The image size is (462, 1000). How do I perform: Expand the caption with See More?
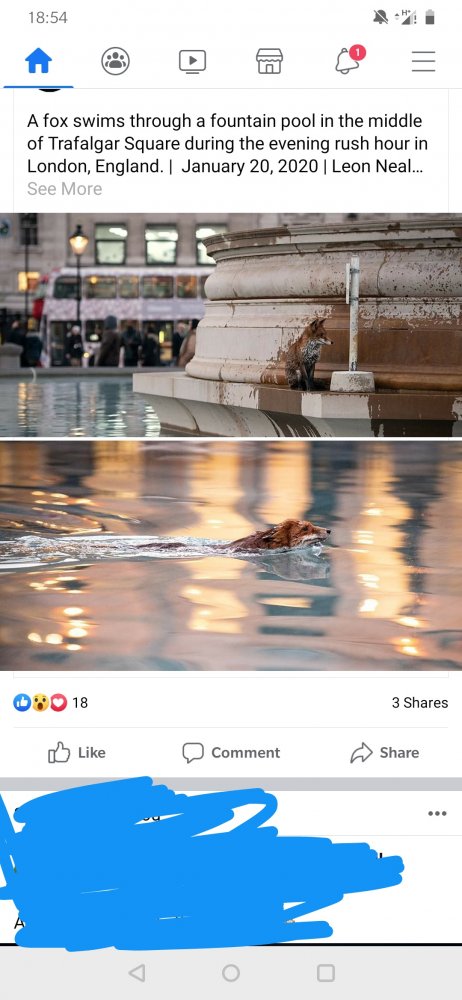(64, 189)
